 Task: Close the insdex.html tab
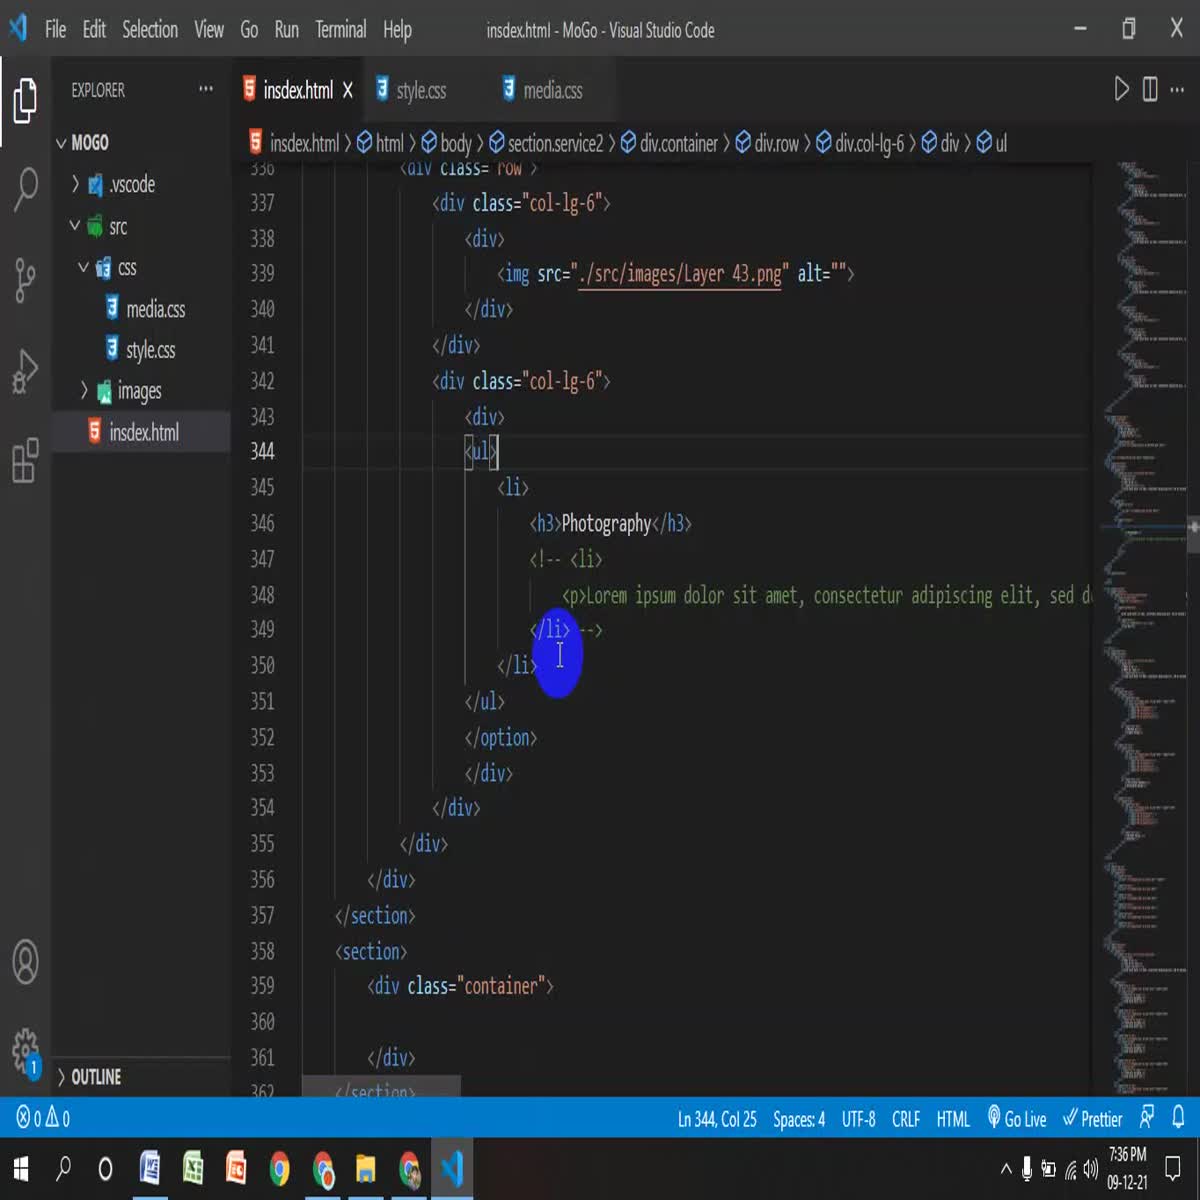pyautogui.click(x=348, y=90)
